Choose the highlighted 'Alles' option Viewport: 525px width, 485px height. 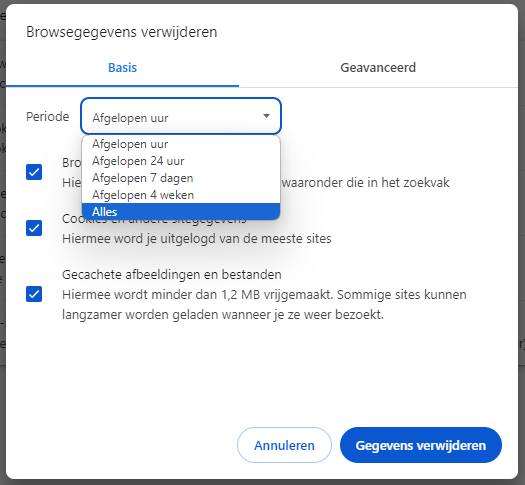pos(181,212)
